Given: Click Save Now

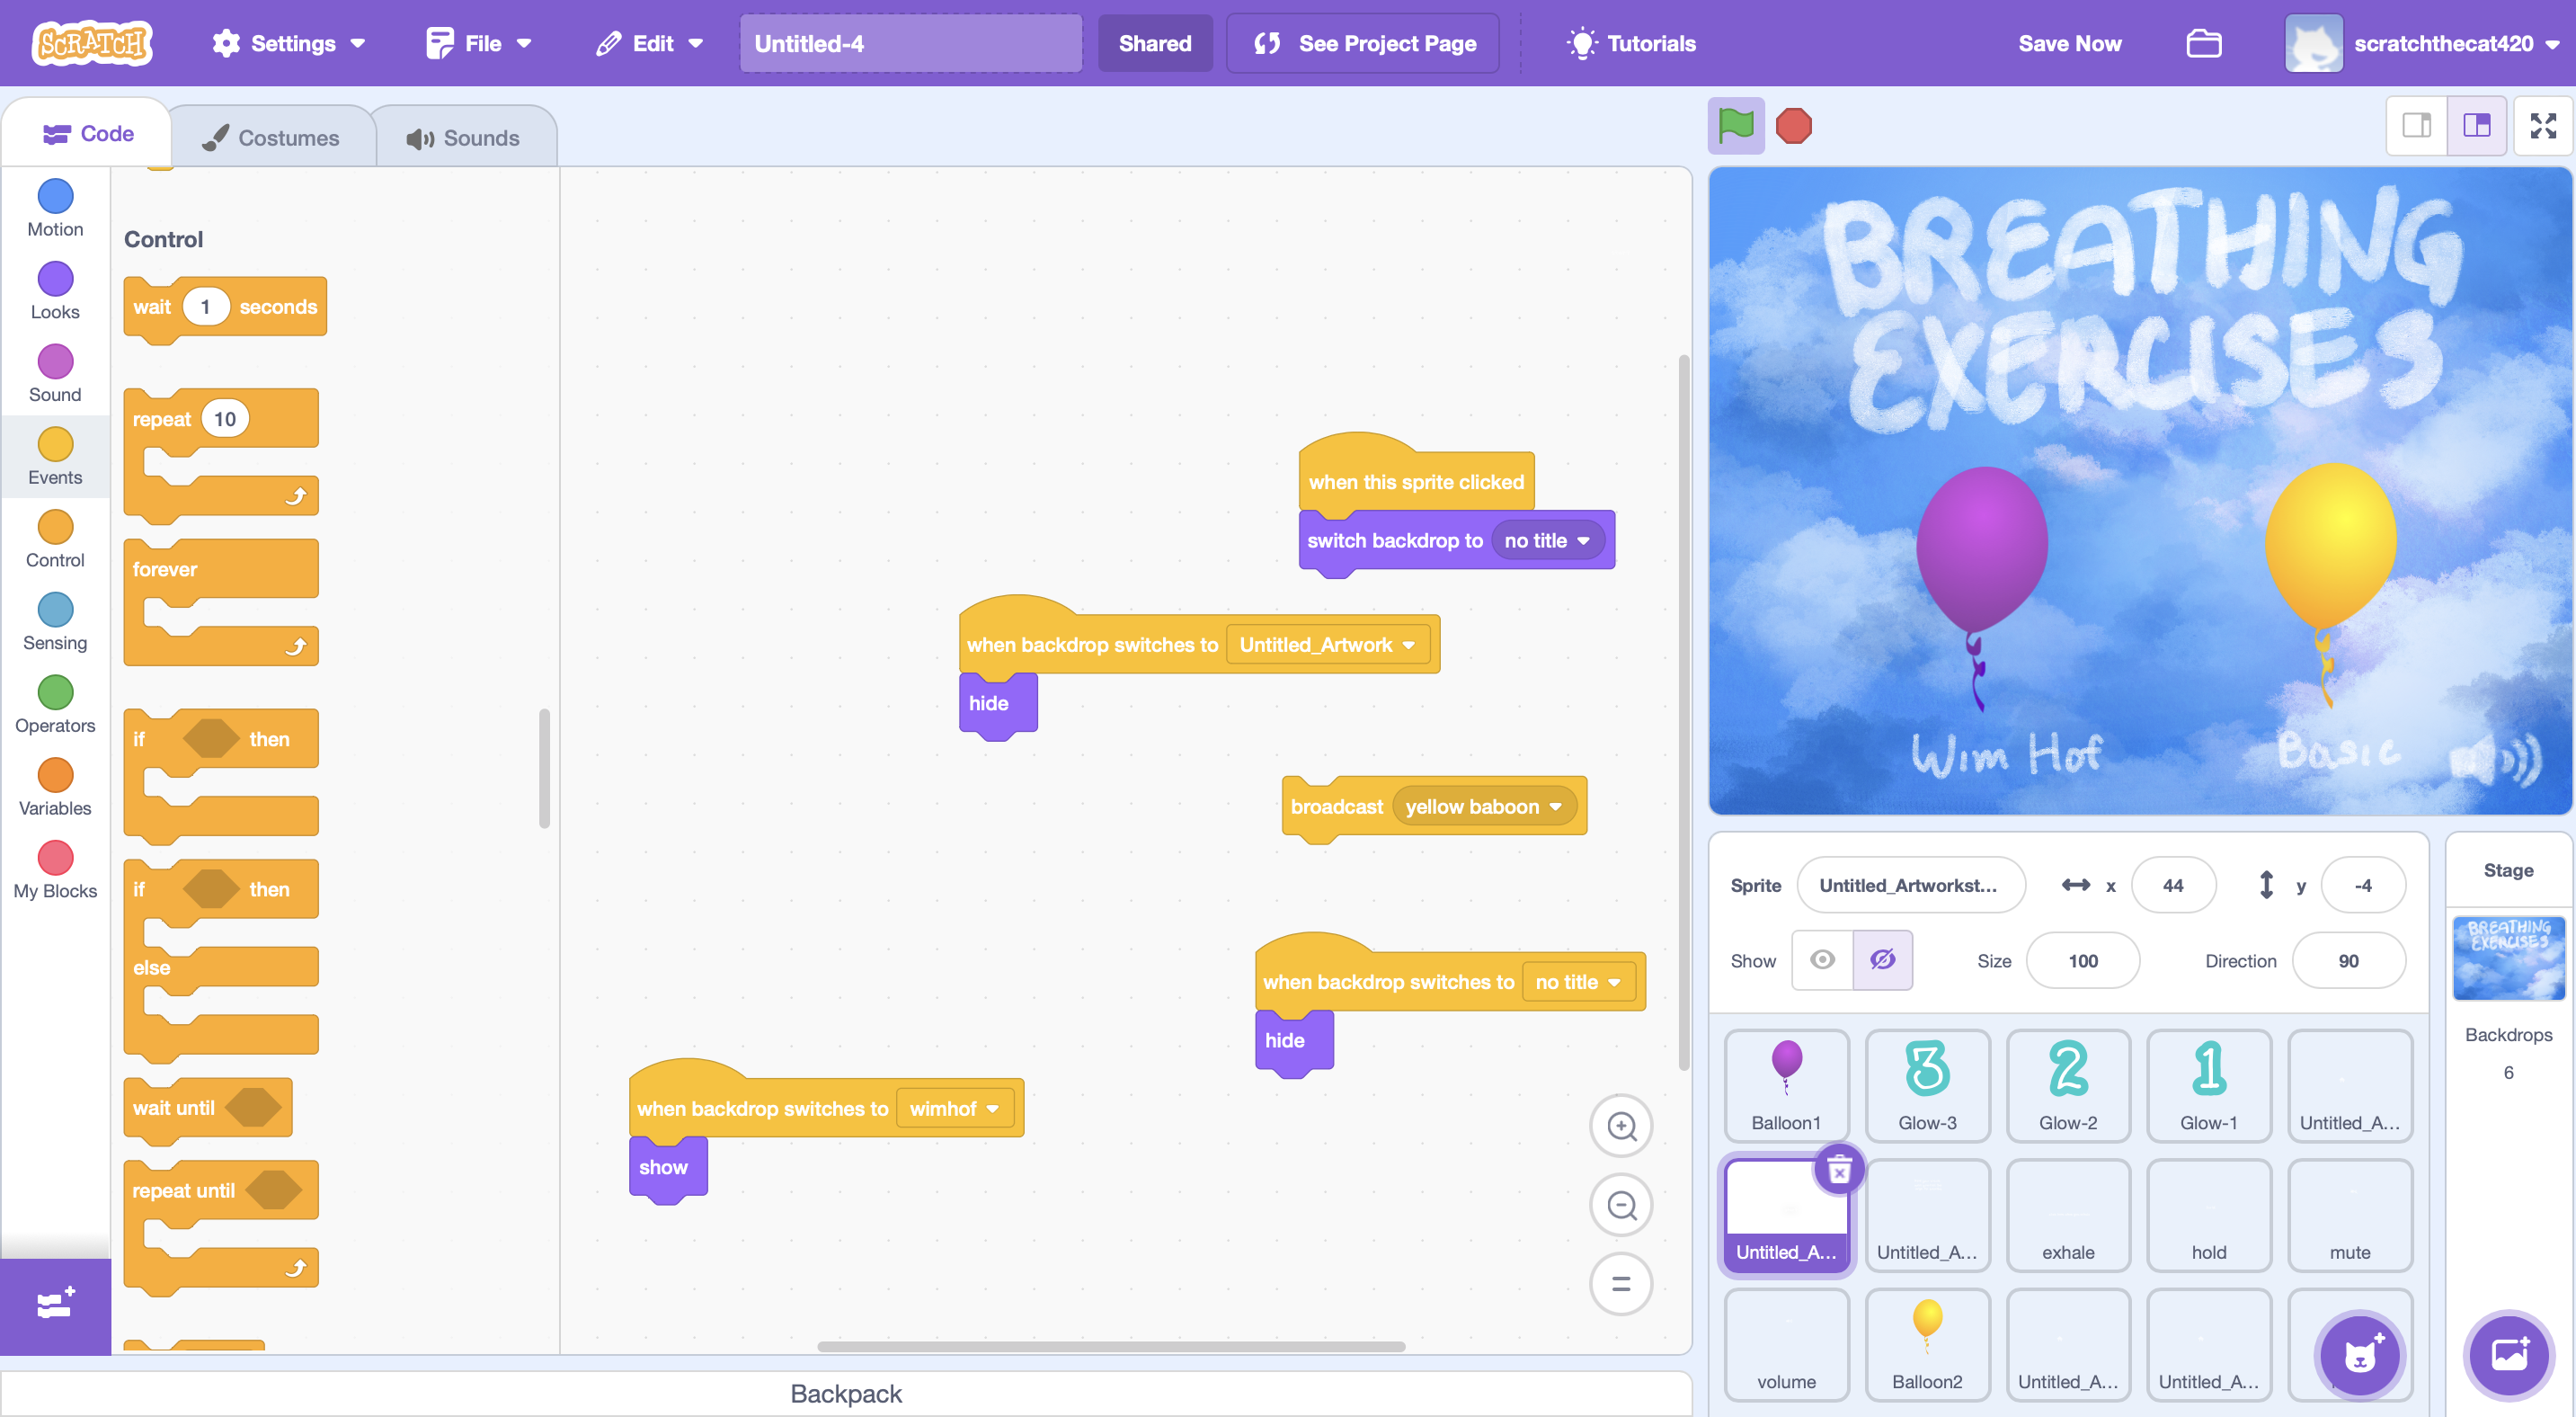Looking at the screenshot, I should 2069,44.
